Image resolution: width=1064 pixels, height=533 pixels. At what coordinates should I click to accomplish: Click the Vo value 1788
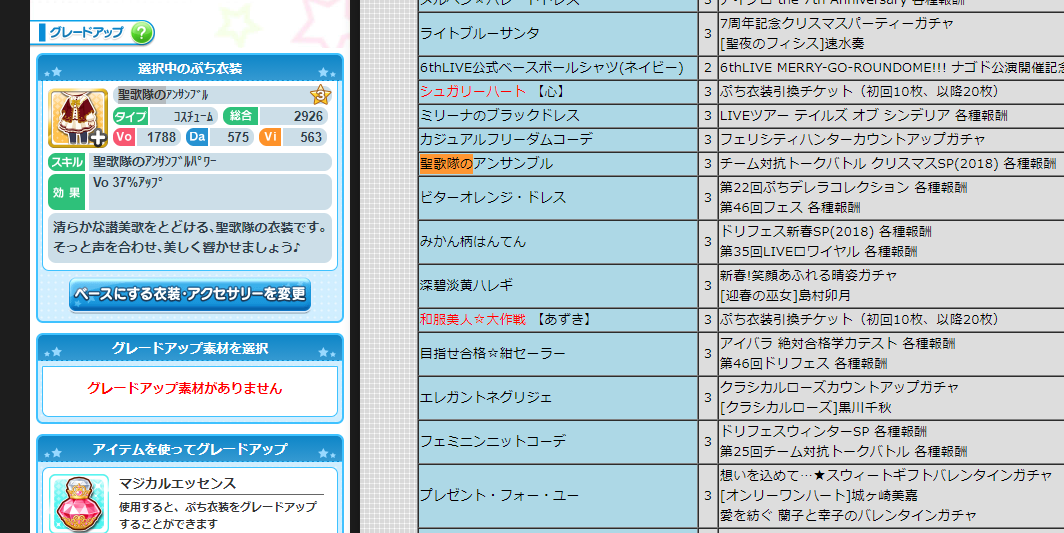coord(162,137)
